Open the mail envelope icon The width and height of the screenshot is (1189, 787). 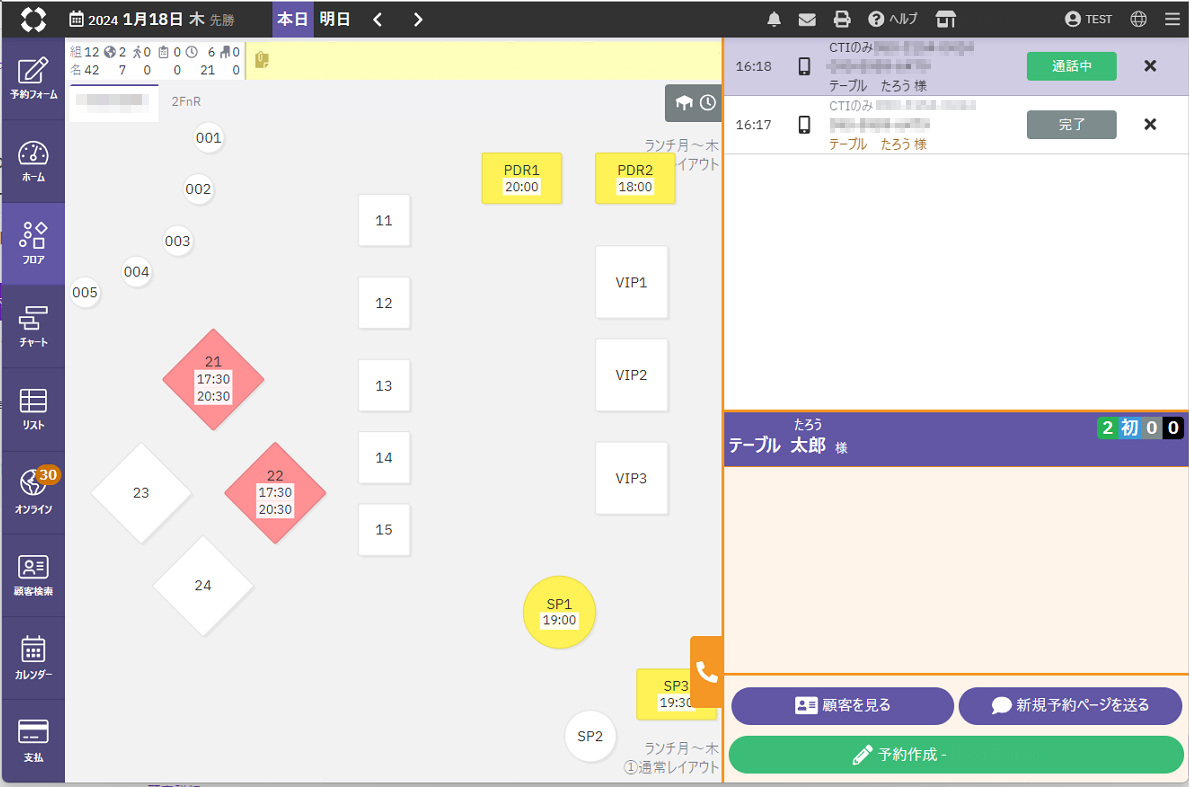pyautogui.click(x=807, y=19)
